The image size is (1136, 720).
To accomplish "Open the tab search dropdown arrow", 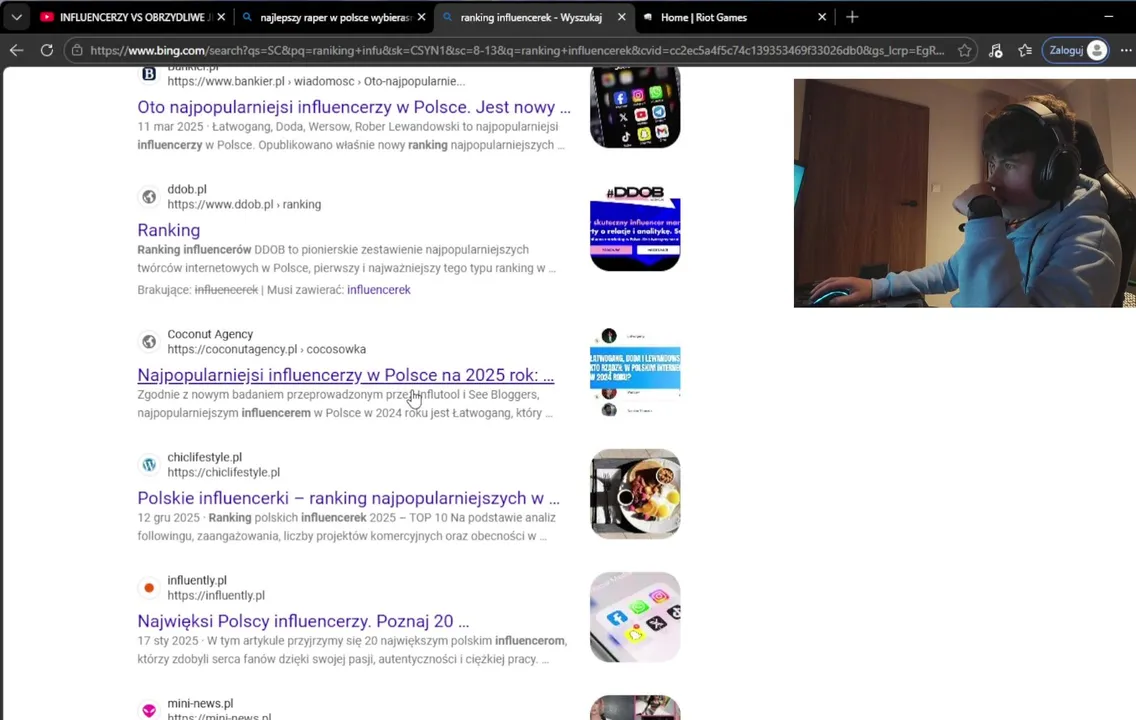I will [x=16, y=17].
